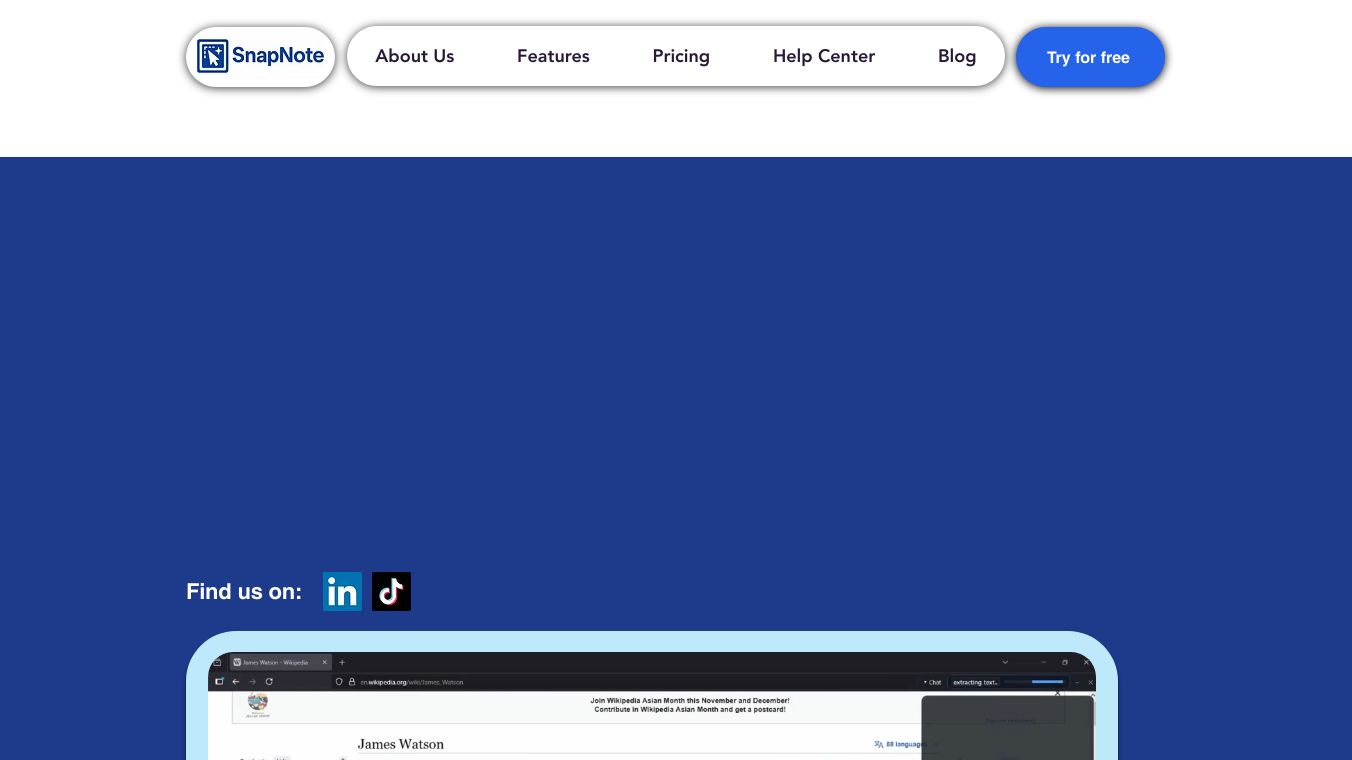This screenshot has height=760, width=1352.
Task: Click the Wikipedia Asian Month banner text
Action: (x=690, y=705)
